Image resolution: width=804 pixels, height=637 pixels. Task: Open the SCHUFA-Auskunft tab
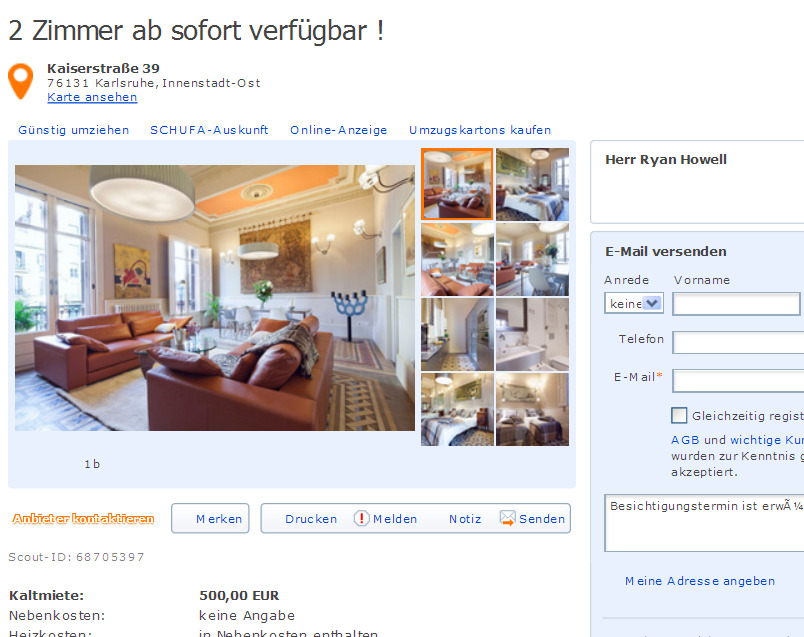point(209,130)
